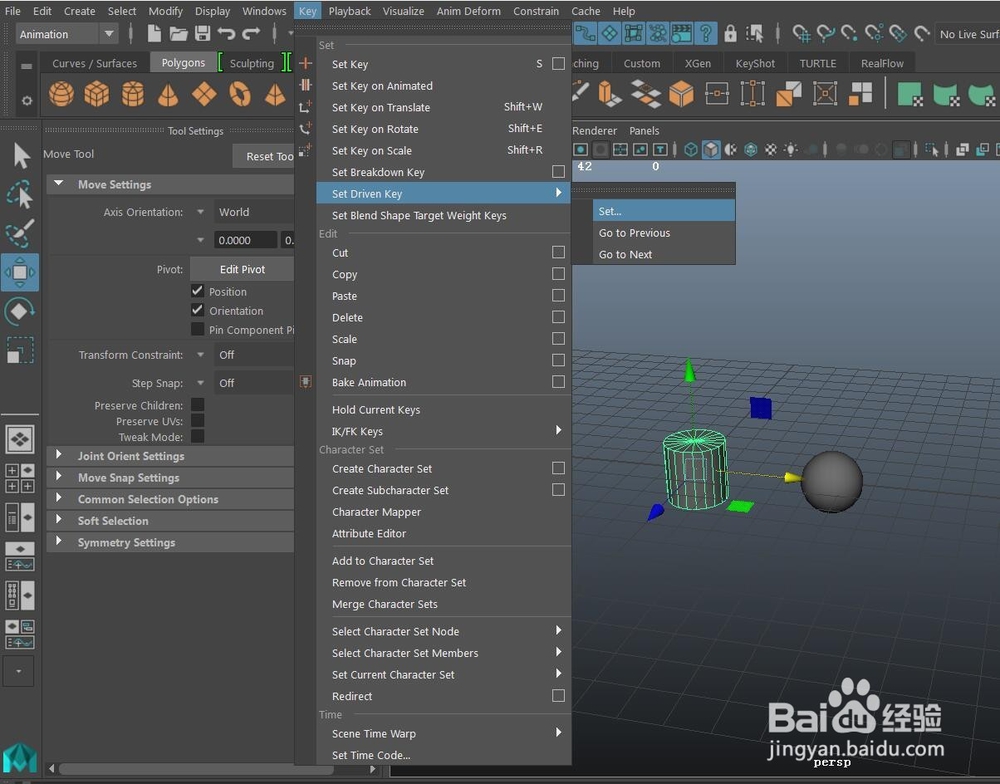Toggle the Orientation pivot checkbox
1000x784 pixels.
click(x=198, y=310)
